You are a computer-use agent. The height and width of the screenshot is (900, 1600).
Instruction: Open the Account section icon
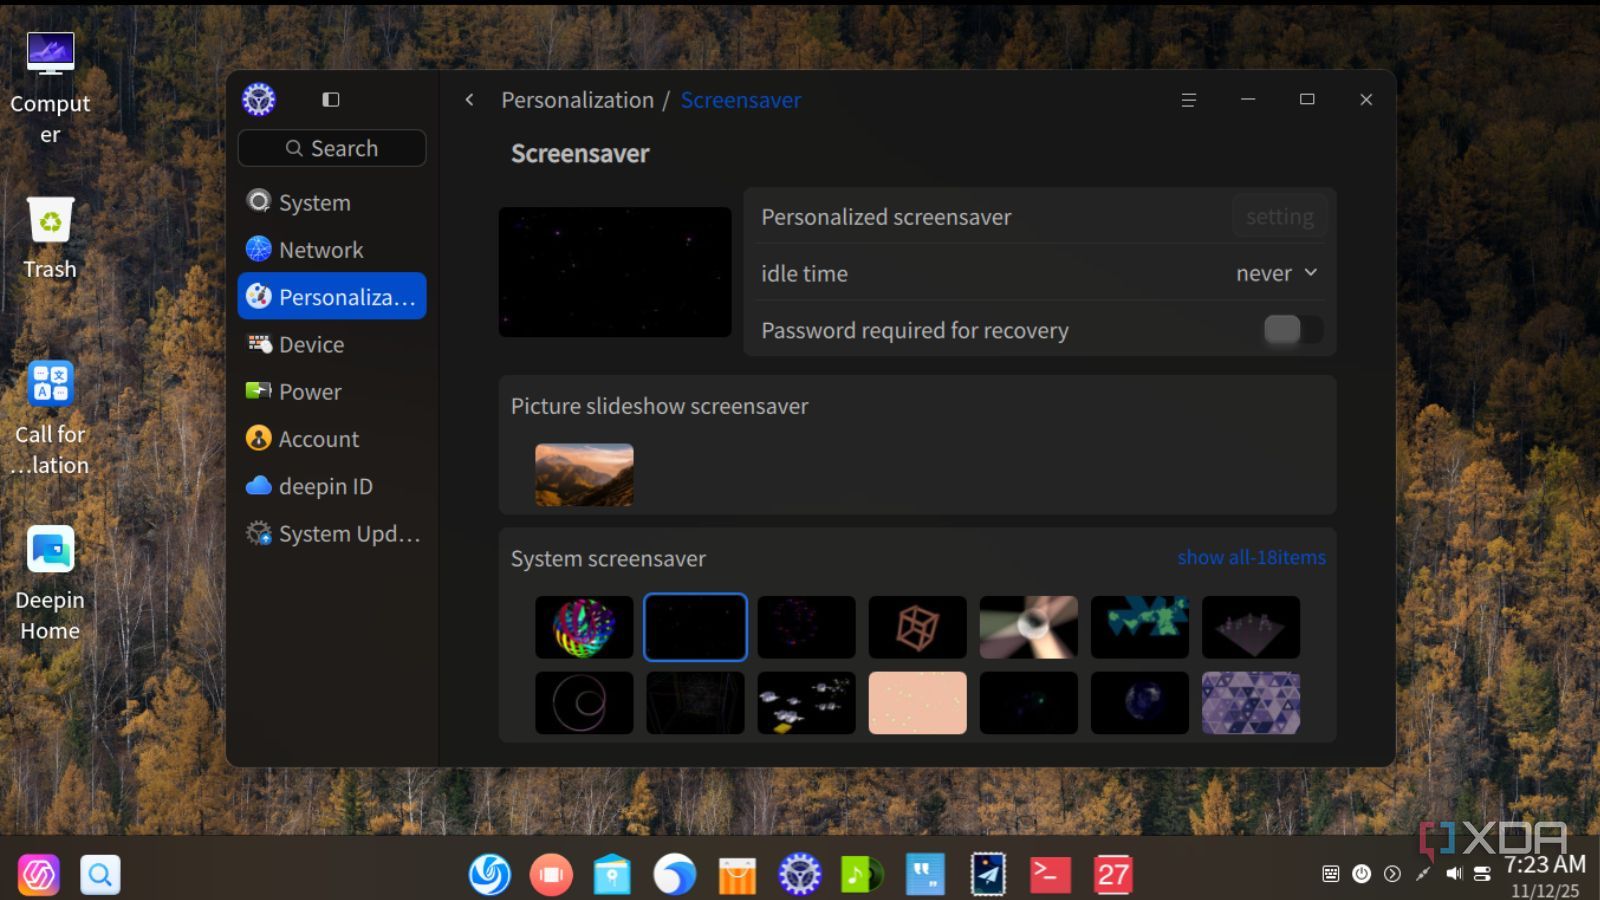259,438
